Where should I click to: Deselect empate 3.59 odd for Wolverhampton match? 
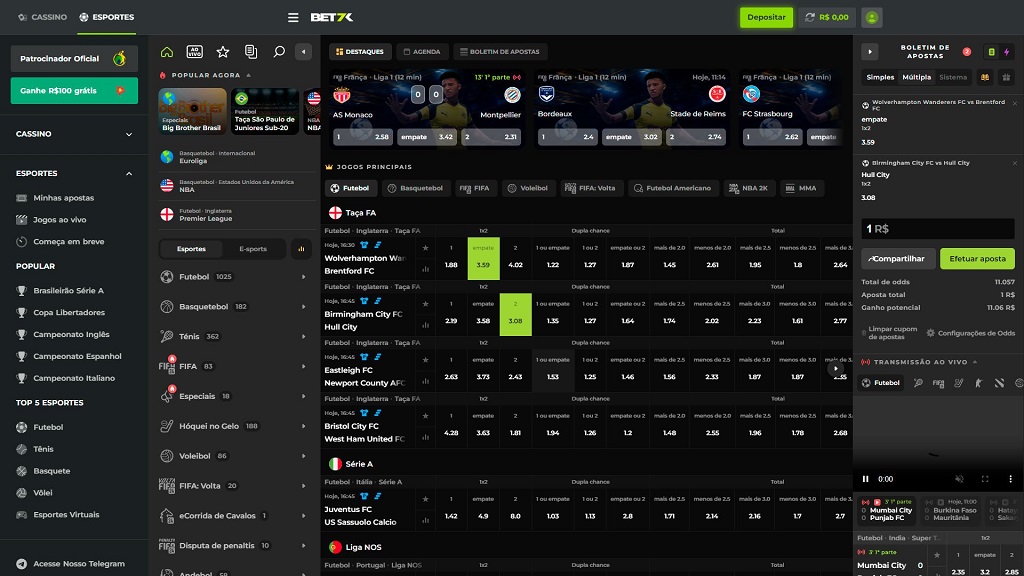[x=483, y=259]
